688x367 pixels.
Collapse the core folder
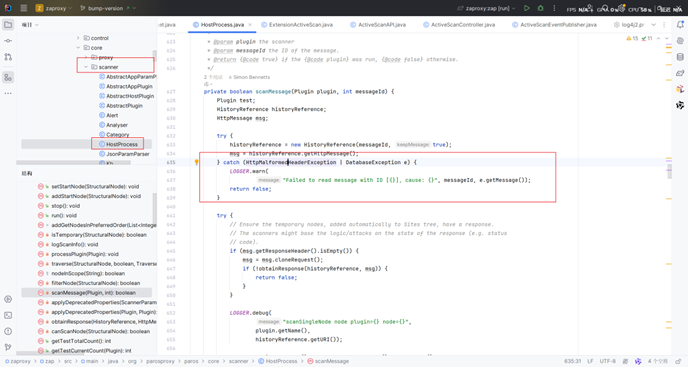tap(78, 48)
